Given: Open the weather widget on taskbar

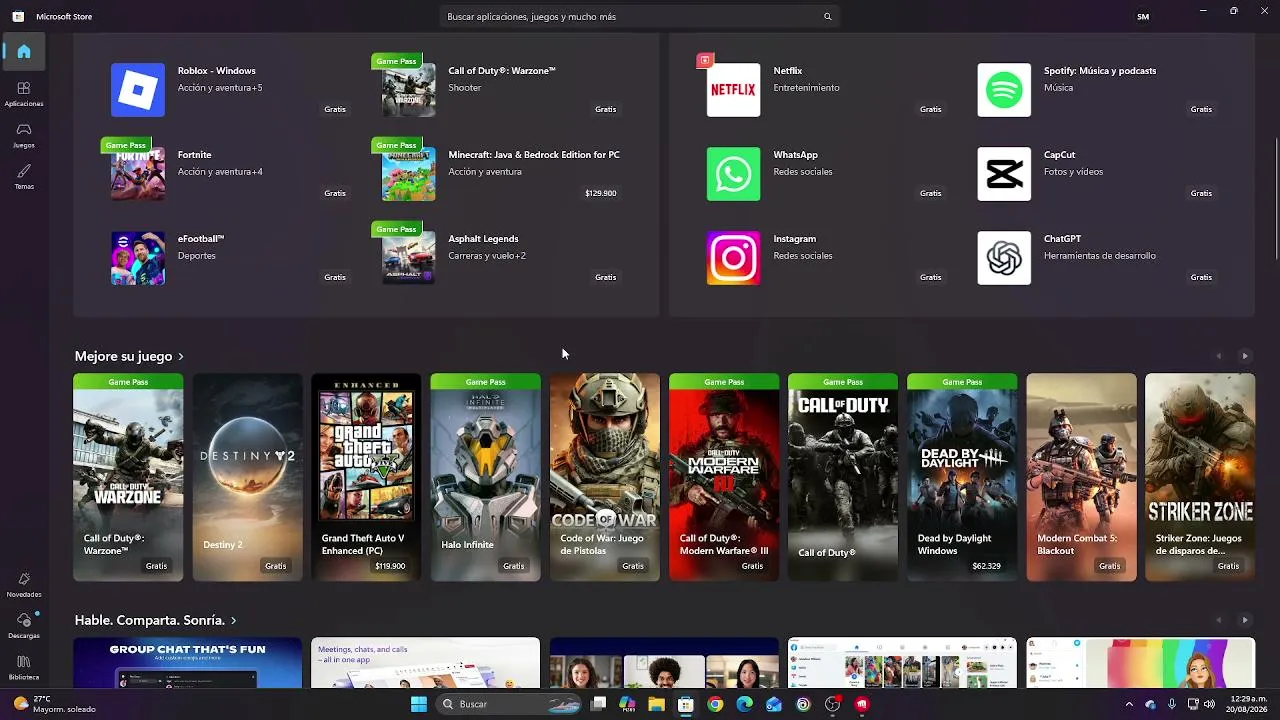Looking at the screenshot, I should point(55,704).
